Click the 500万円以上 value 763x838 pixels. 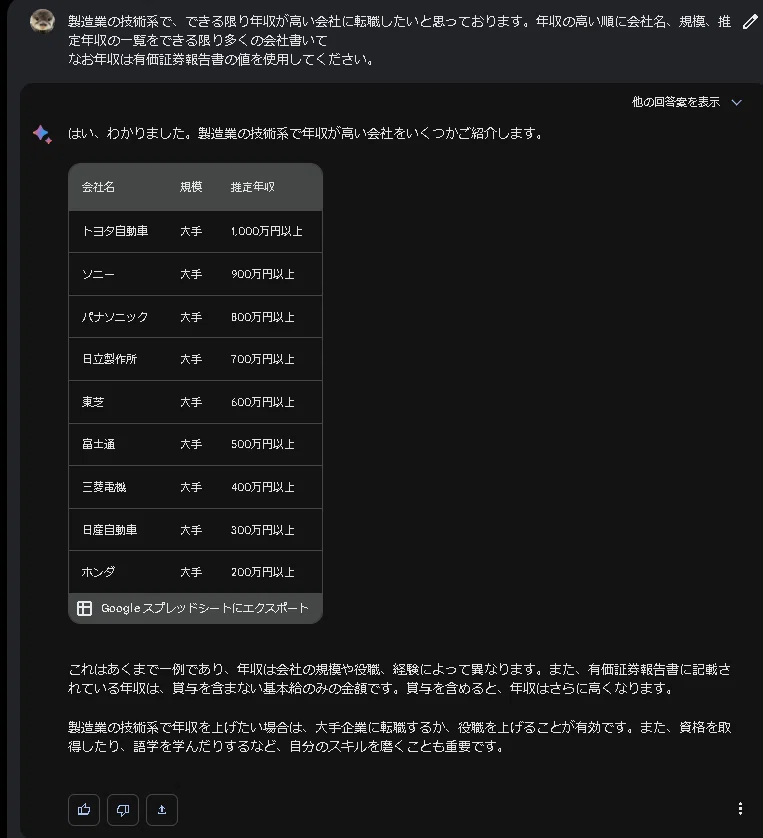(x=262, y=444)
